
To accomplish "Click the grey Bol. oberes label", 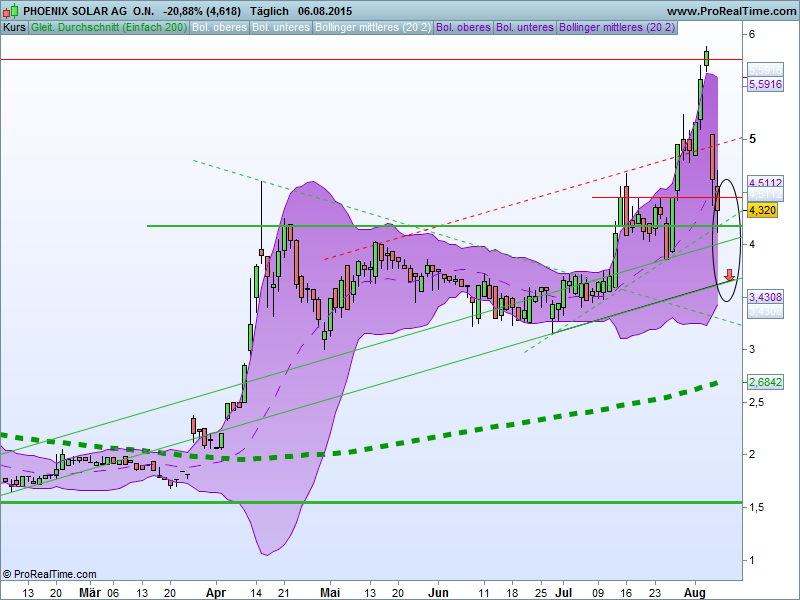I will (219, 27).
